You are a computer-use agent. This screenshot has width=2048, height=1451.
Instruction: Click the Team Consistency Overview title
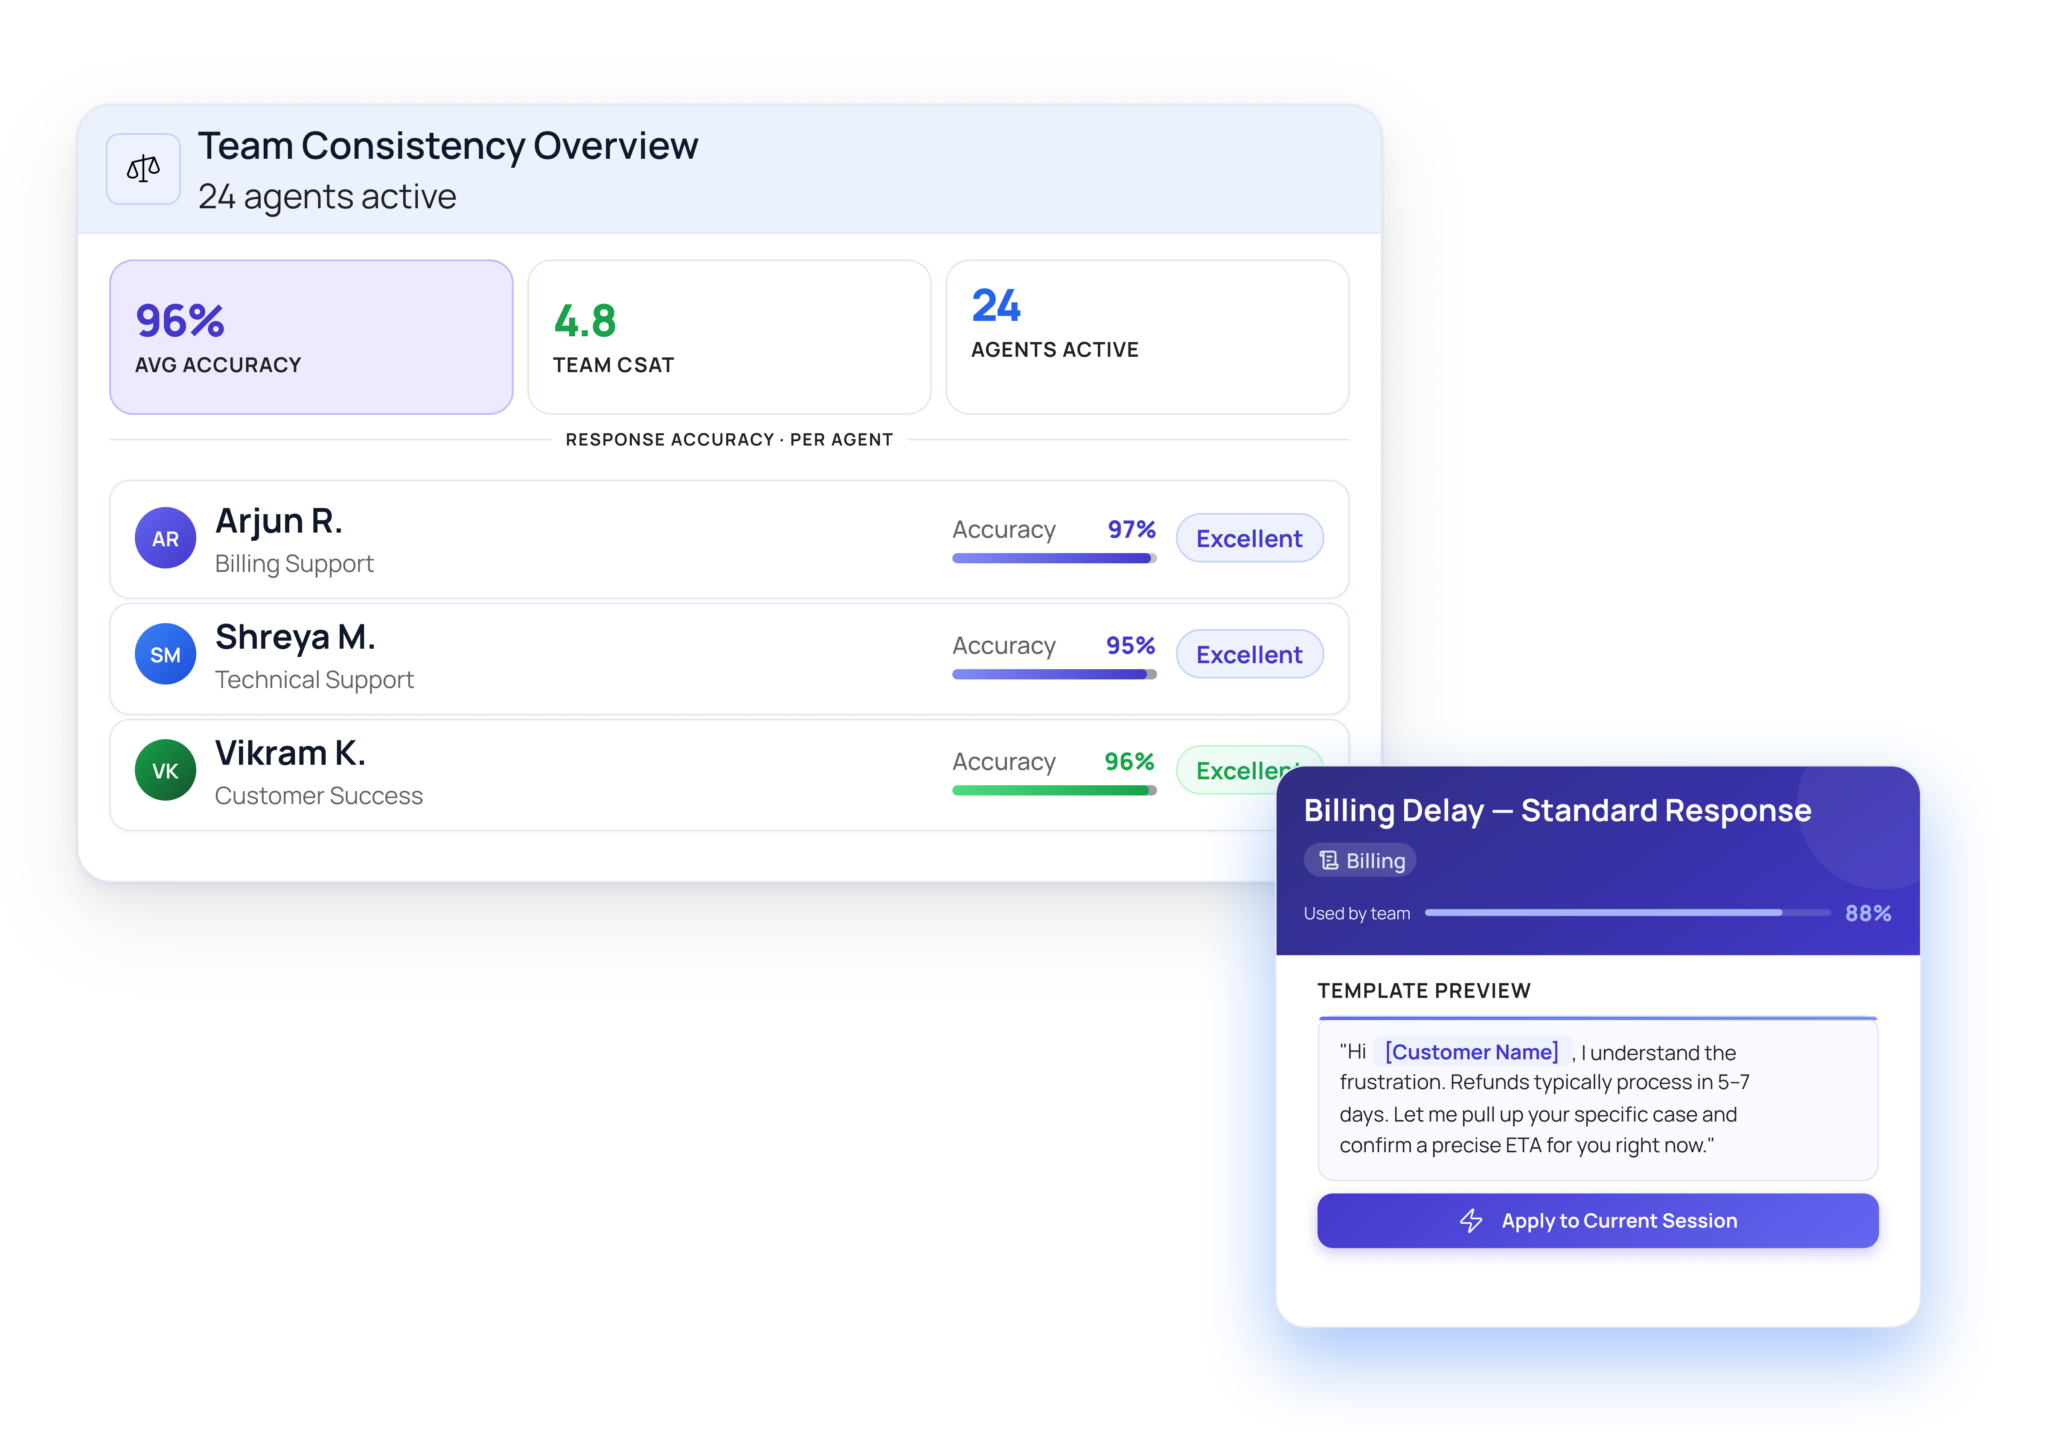coord(447,146)
